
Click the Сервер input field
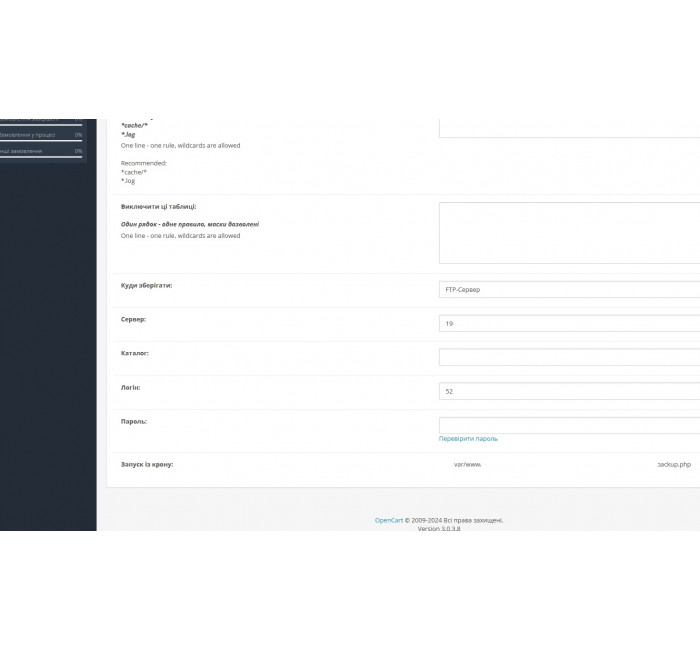(569, 323)
